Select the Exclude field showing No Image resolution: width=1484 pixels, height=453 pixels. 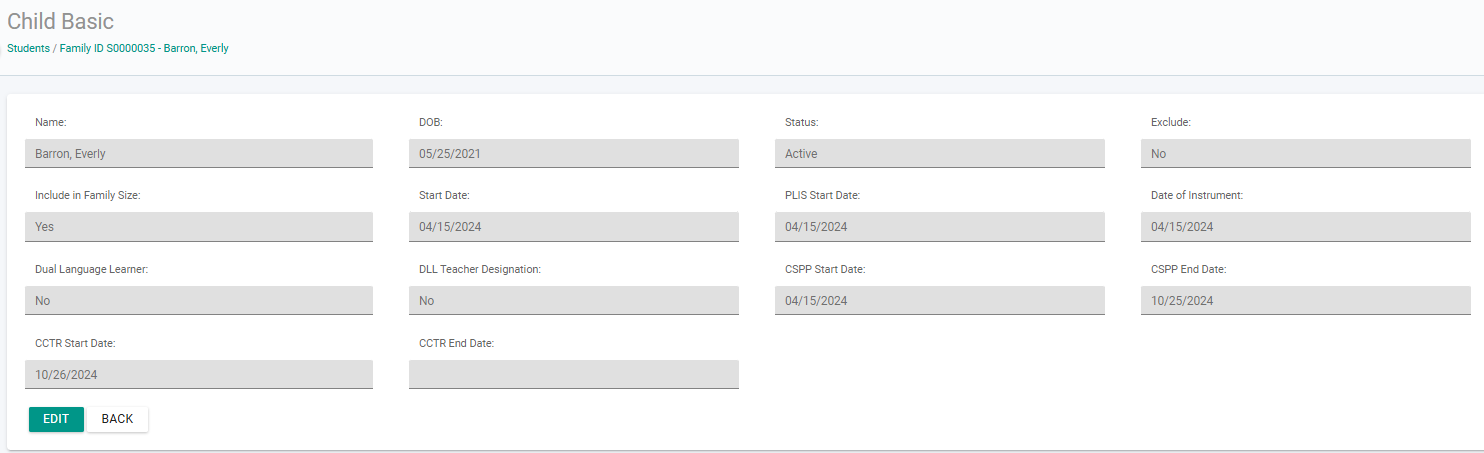(x=1306, y=153)
